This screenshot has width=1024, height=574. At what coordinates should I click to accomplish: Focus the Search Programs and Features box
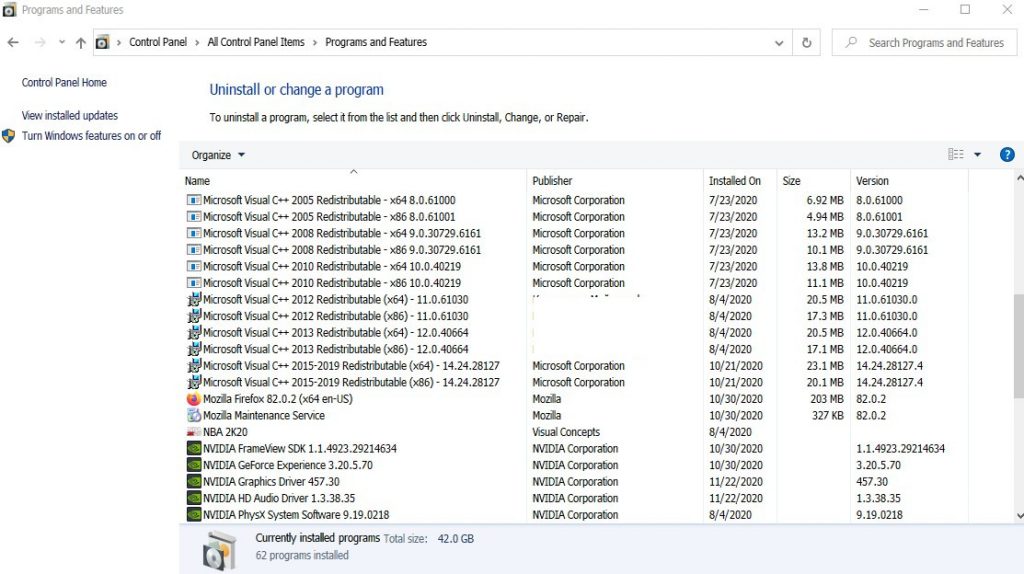click(925, 42)
